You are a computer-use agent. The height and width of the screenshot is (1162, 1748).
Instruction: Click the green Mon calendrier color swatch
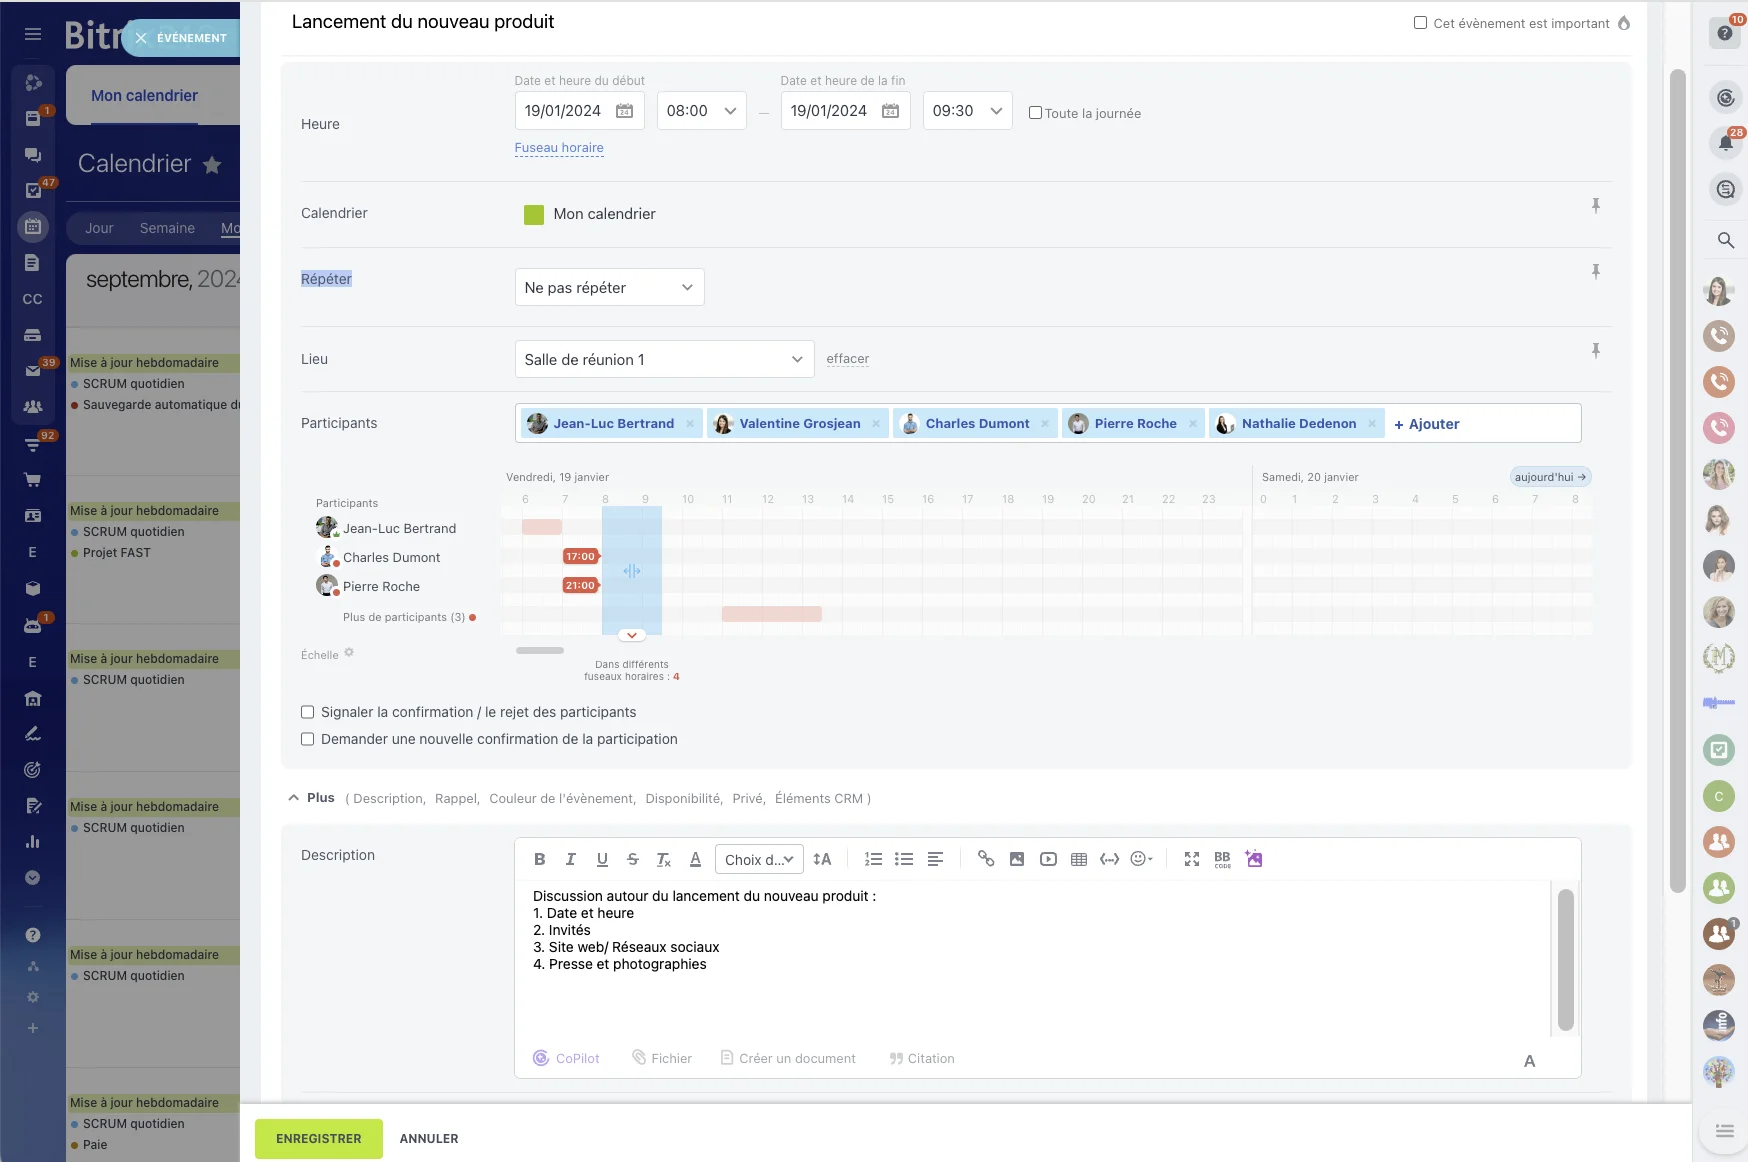pyautogui.click(x=533, y=214)
